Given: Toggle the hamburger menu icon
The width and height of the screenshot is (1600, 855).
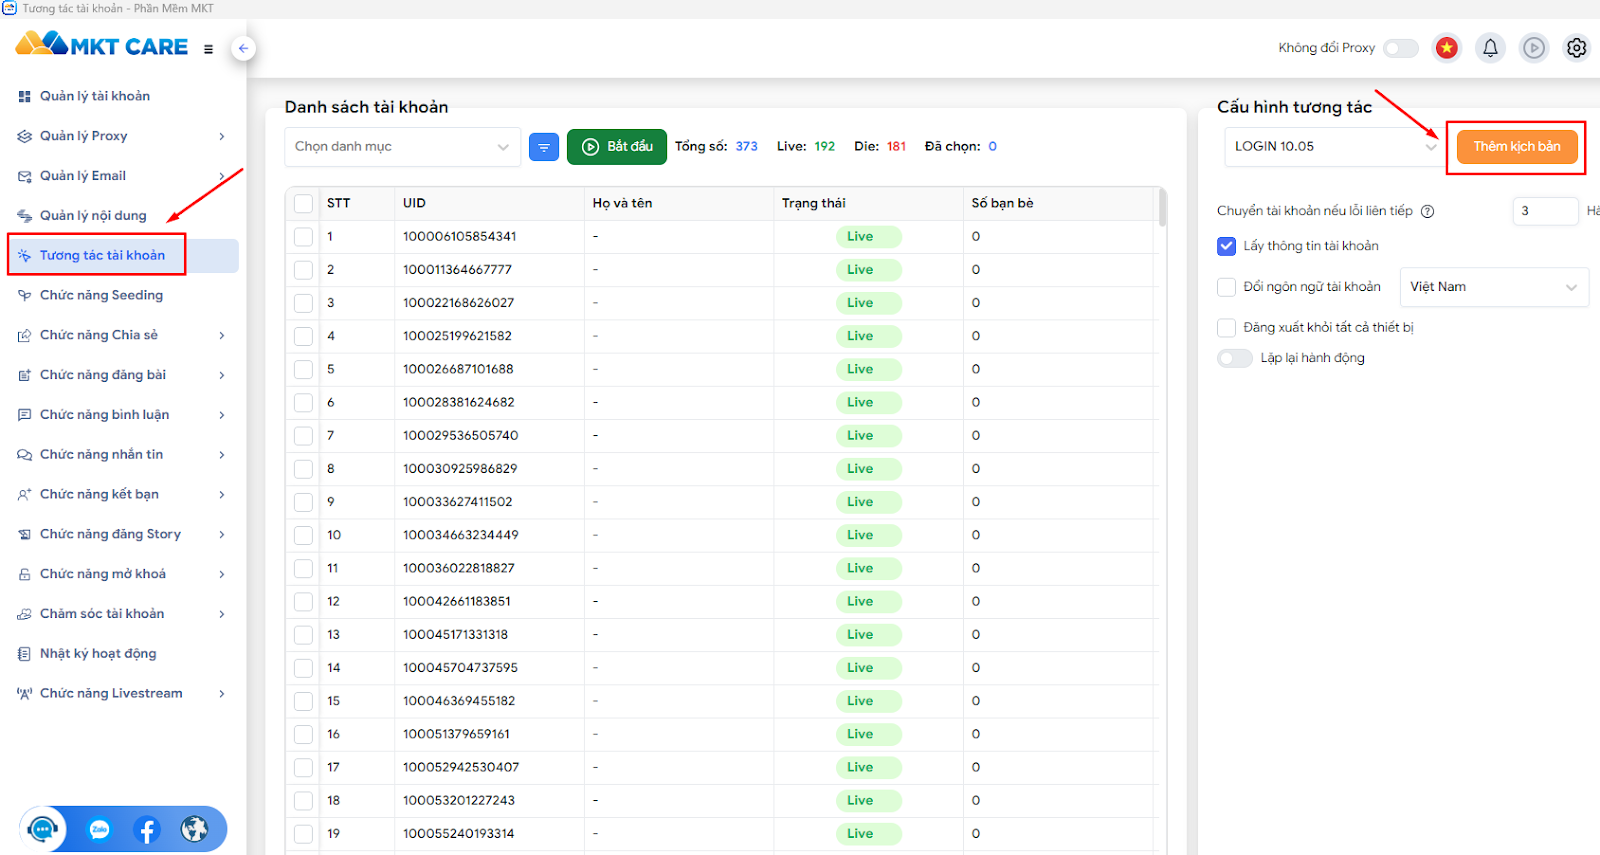Looking at the screenshot, I should [x=208, y=49].
